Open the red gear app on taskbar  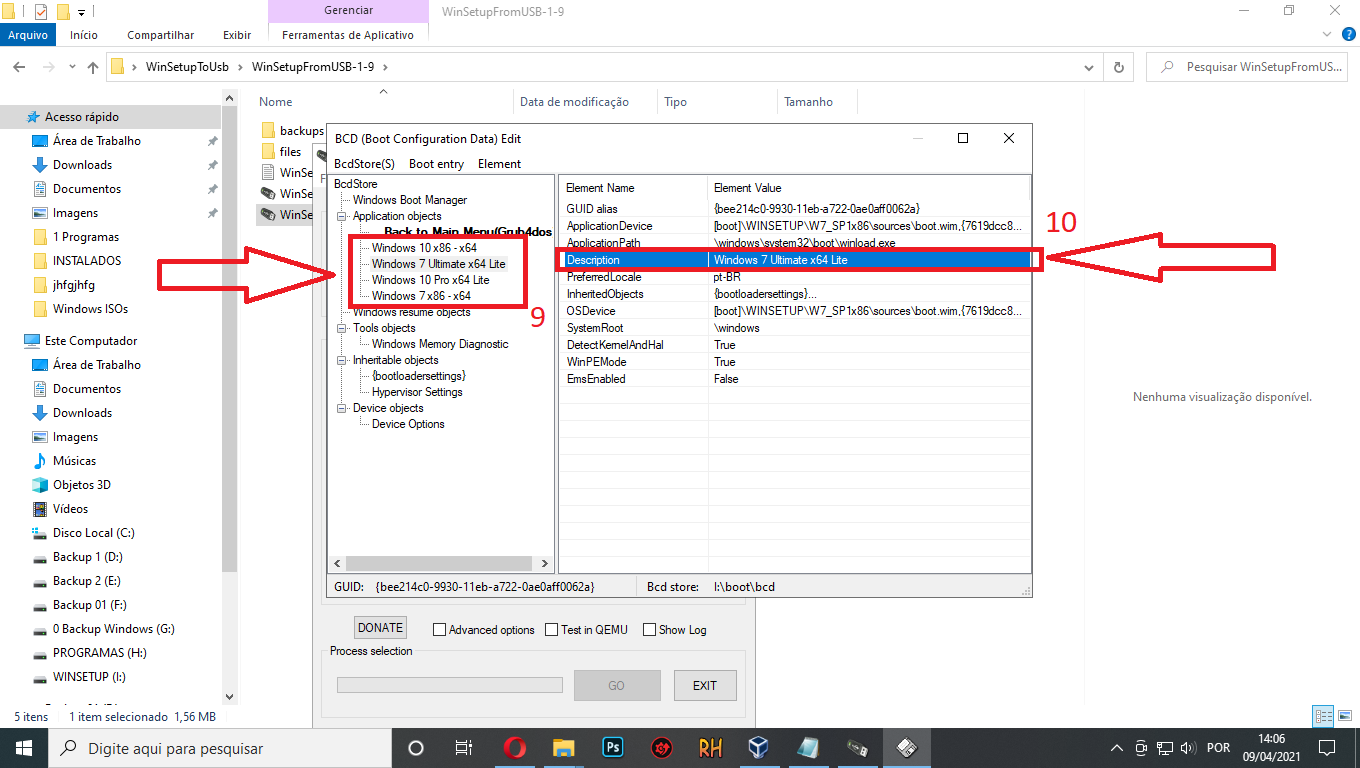662,748
